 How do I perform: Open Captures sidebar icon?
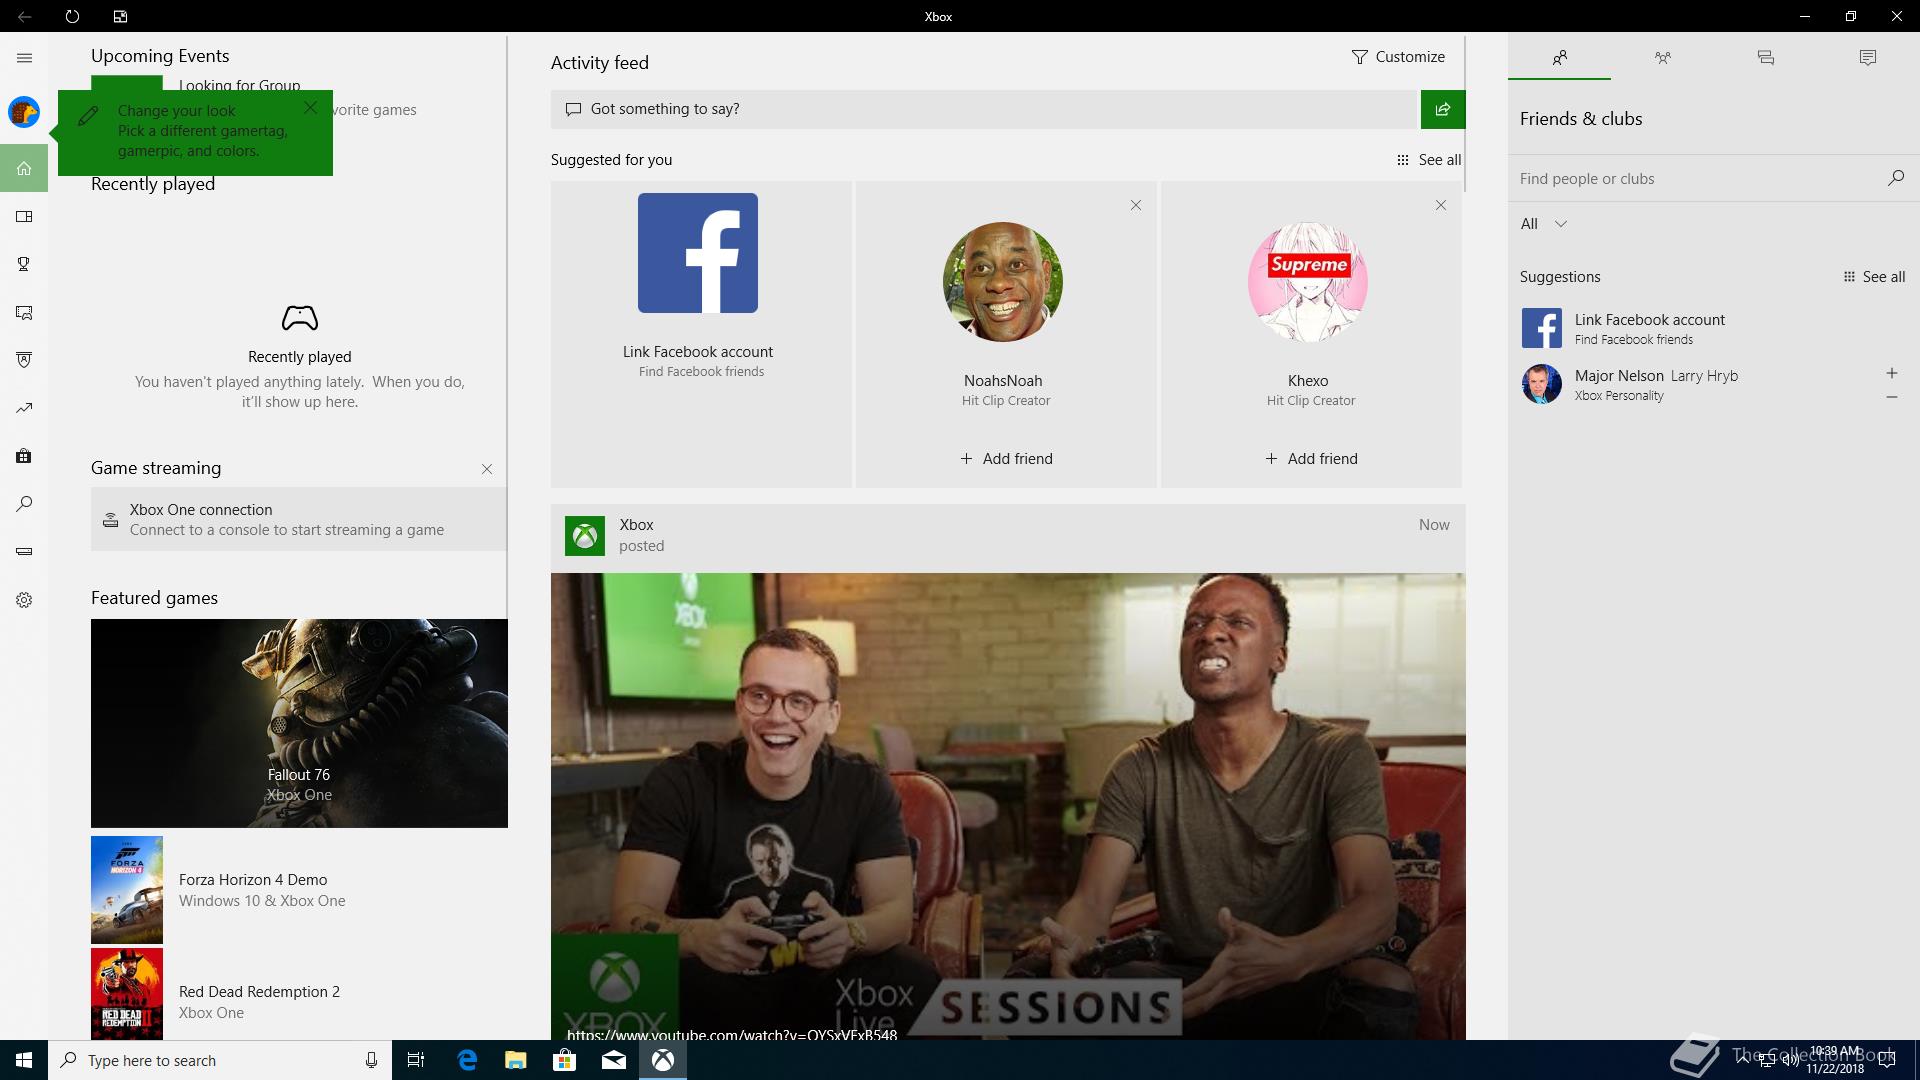tap(24, 312)
